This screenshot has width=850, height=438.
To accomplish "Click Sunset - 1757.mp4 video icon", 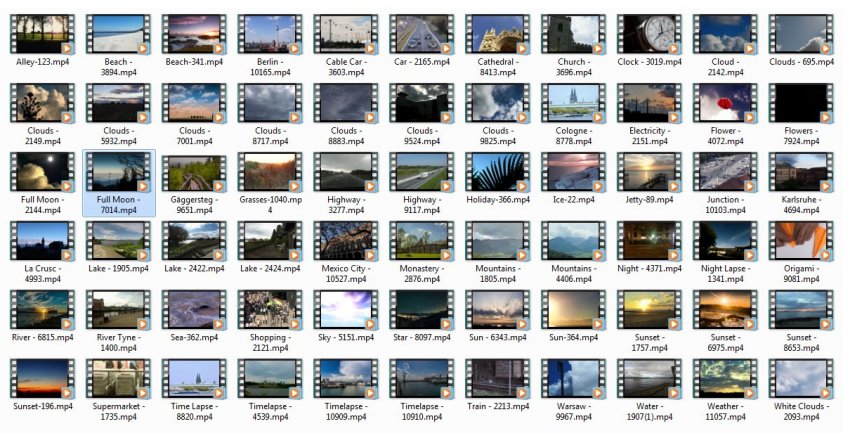I will (x=649, y=310).
